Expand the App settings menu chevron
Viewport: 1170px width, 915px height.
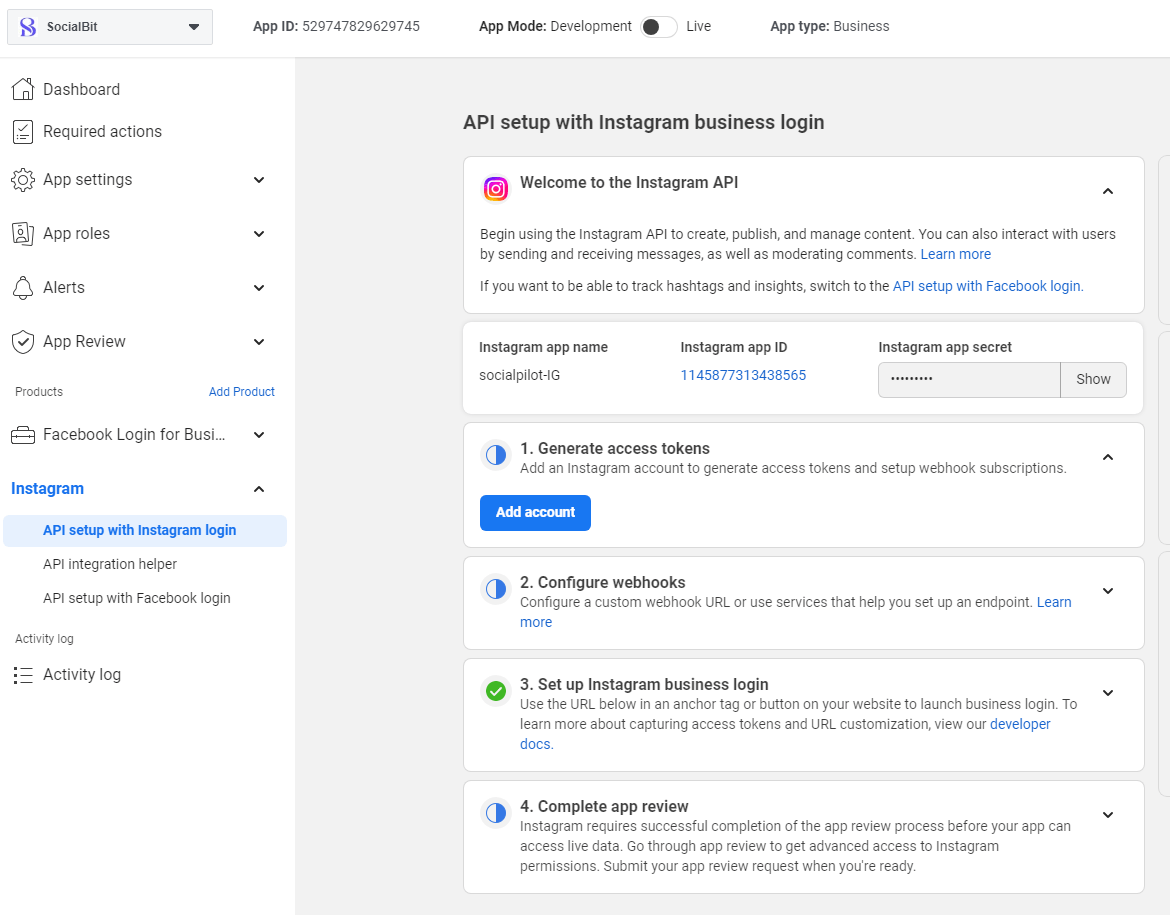[259, 180]
